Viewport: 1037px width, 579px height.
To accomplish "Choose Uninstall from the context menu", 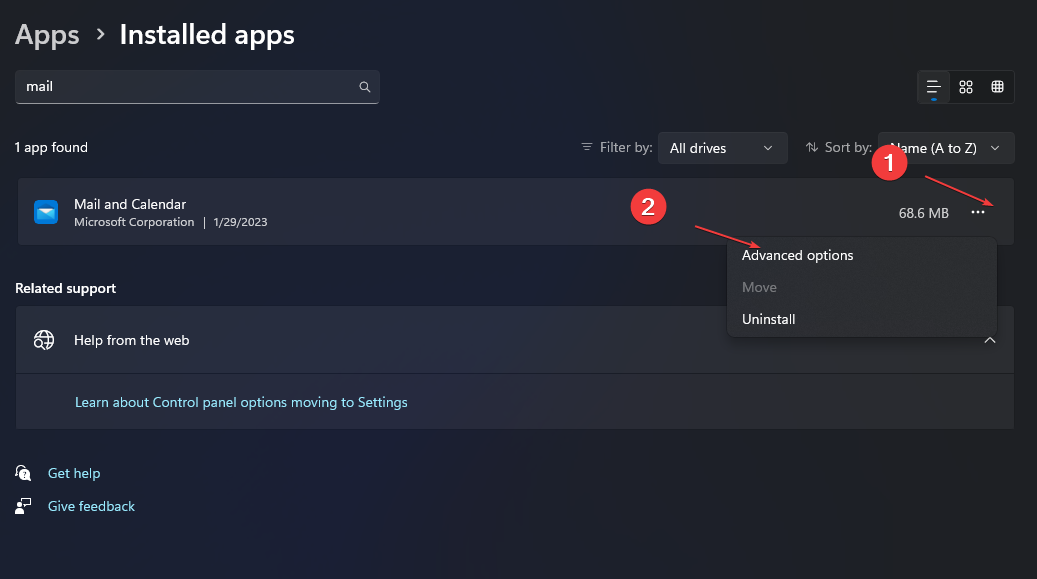I will 769,319.
